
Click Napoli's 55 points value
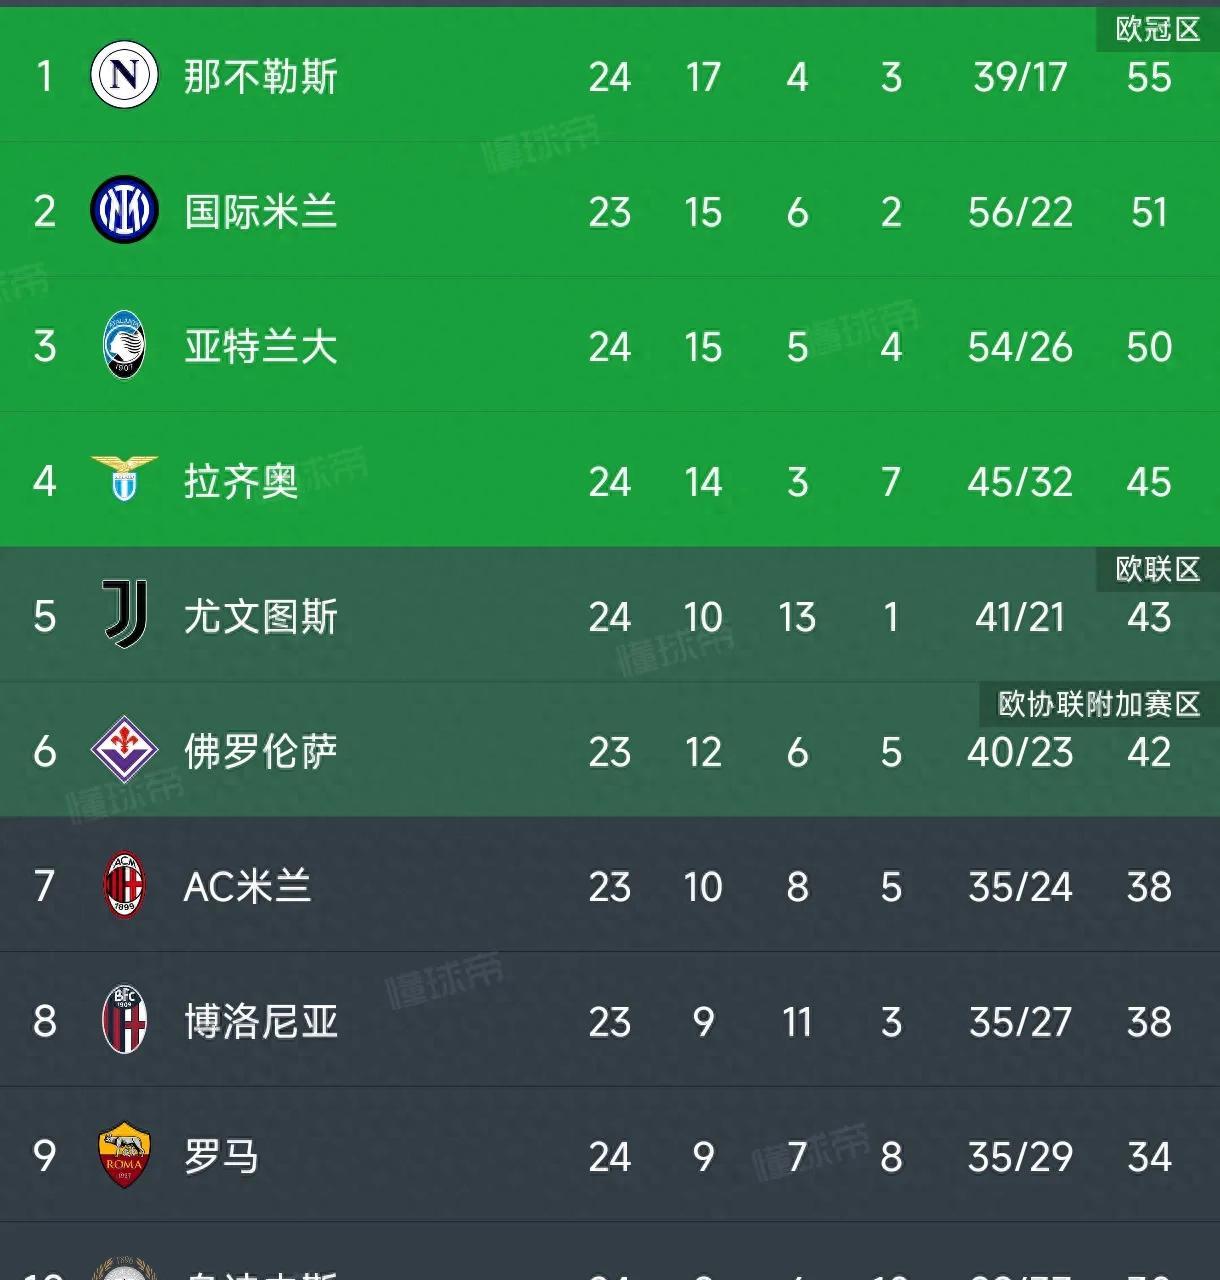1149,77
